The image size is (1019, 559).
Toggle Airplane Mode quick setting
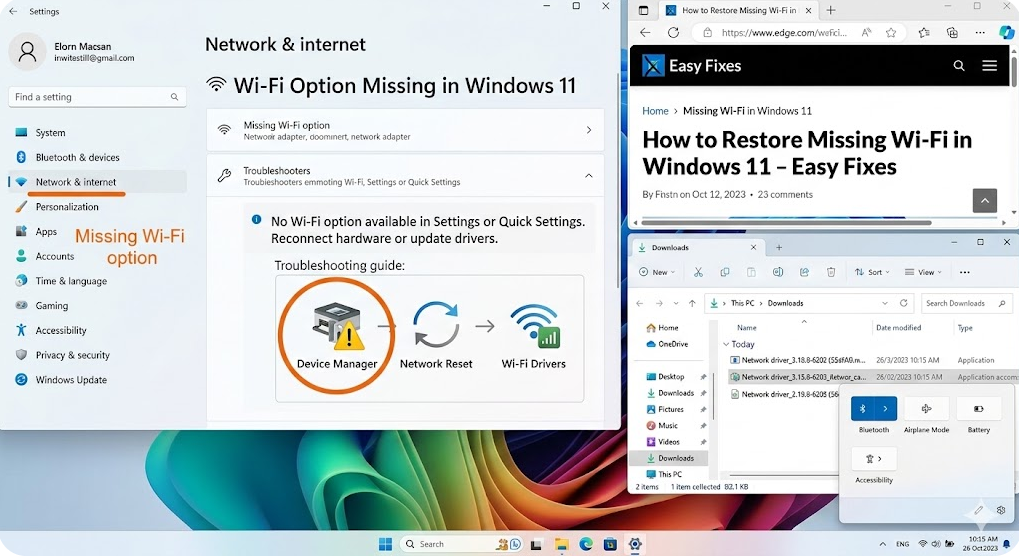(926, 409)
